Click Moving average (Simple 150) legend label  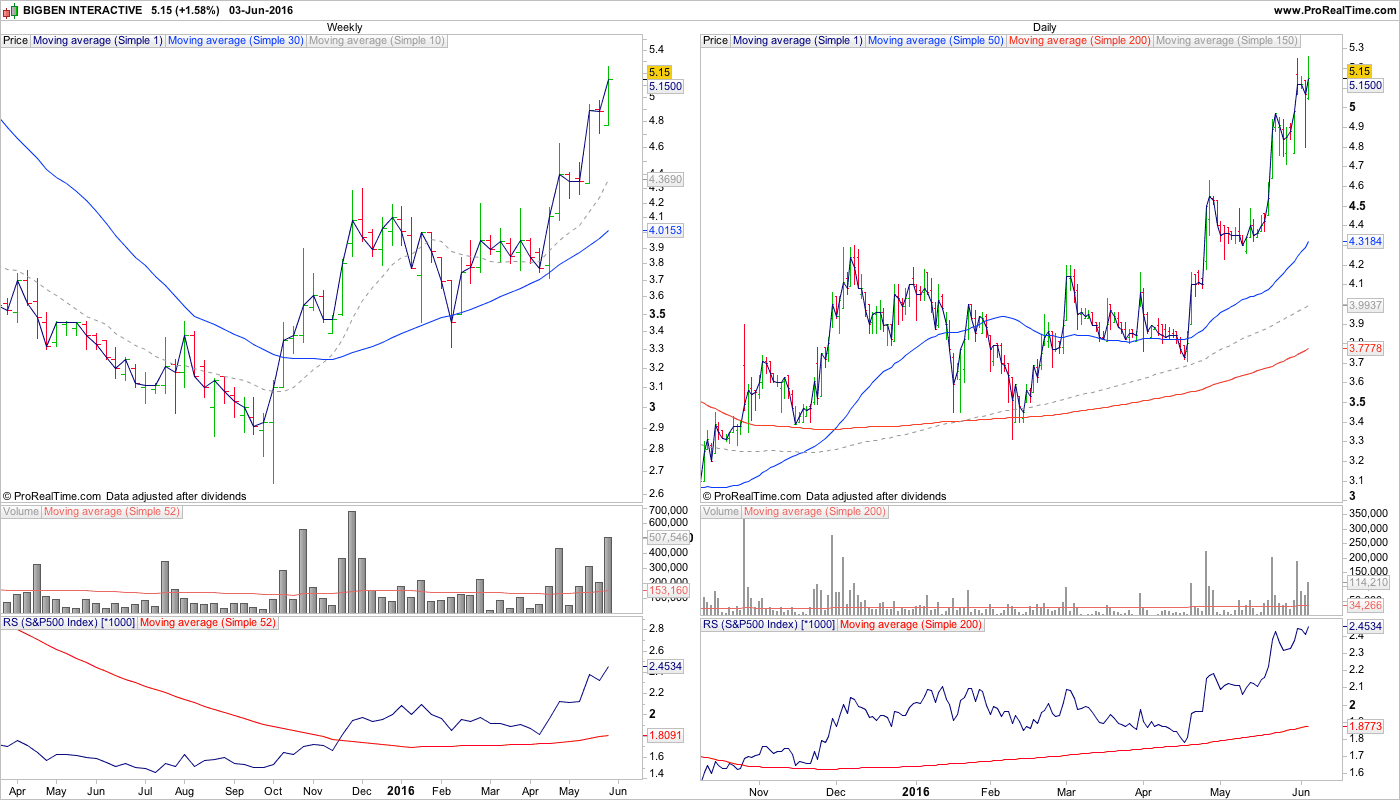(1227, 41)
